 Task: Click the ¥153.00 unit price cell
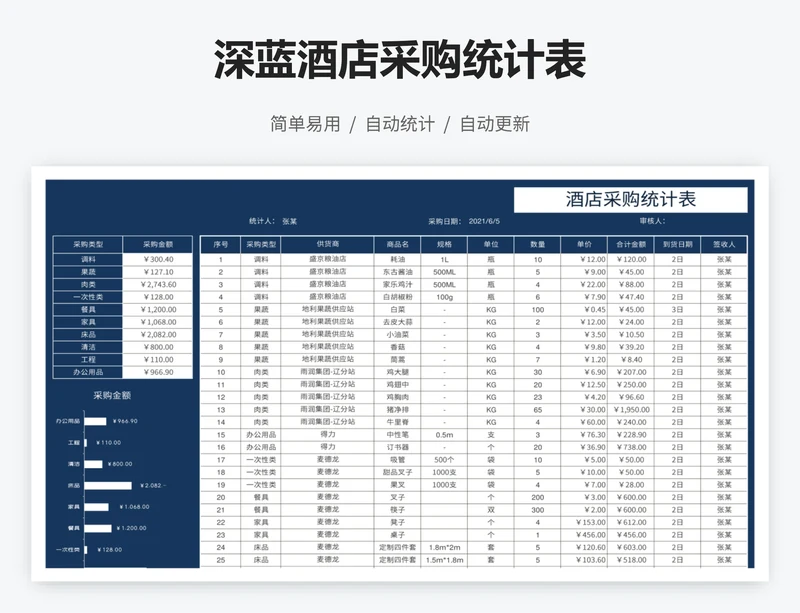(x=584, y=523)
